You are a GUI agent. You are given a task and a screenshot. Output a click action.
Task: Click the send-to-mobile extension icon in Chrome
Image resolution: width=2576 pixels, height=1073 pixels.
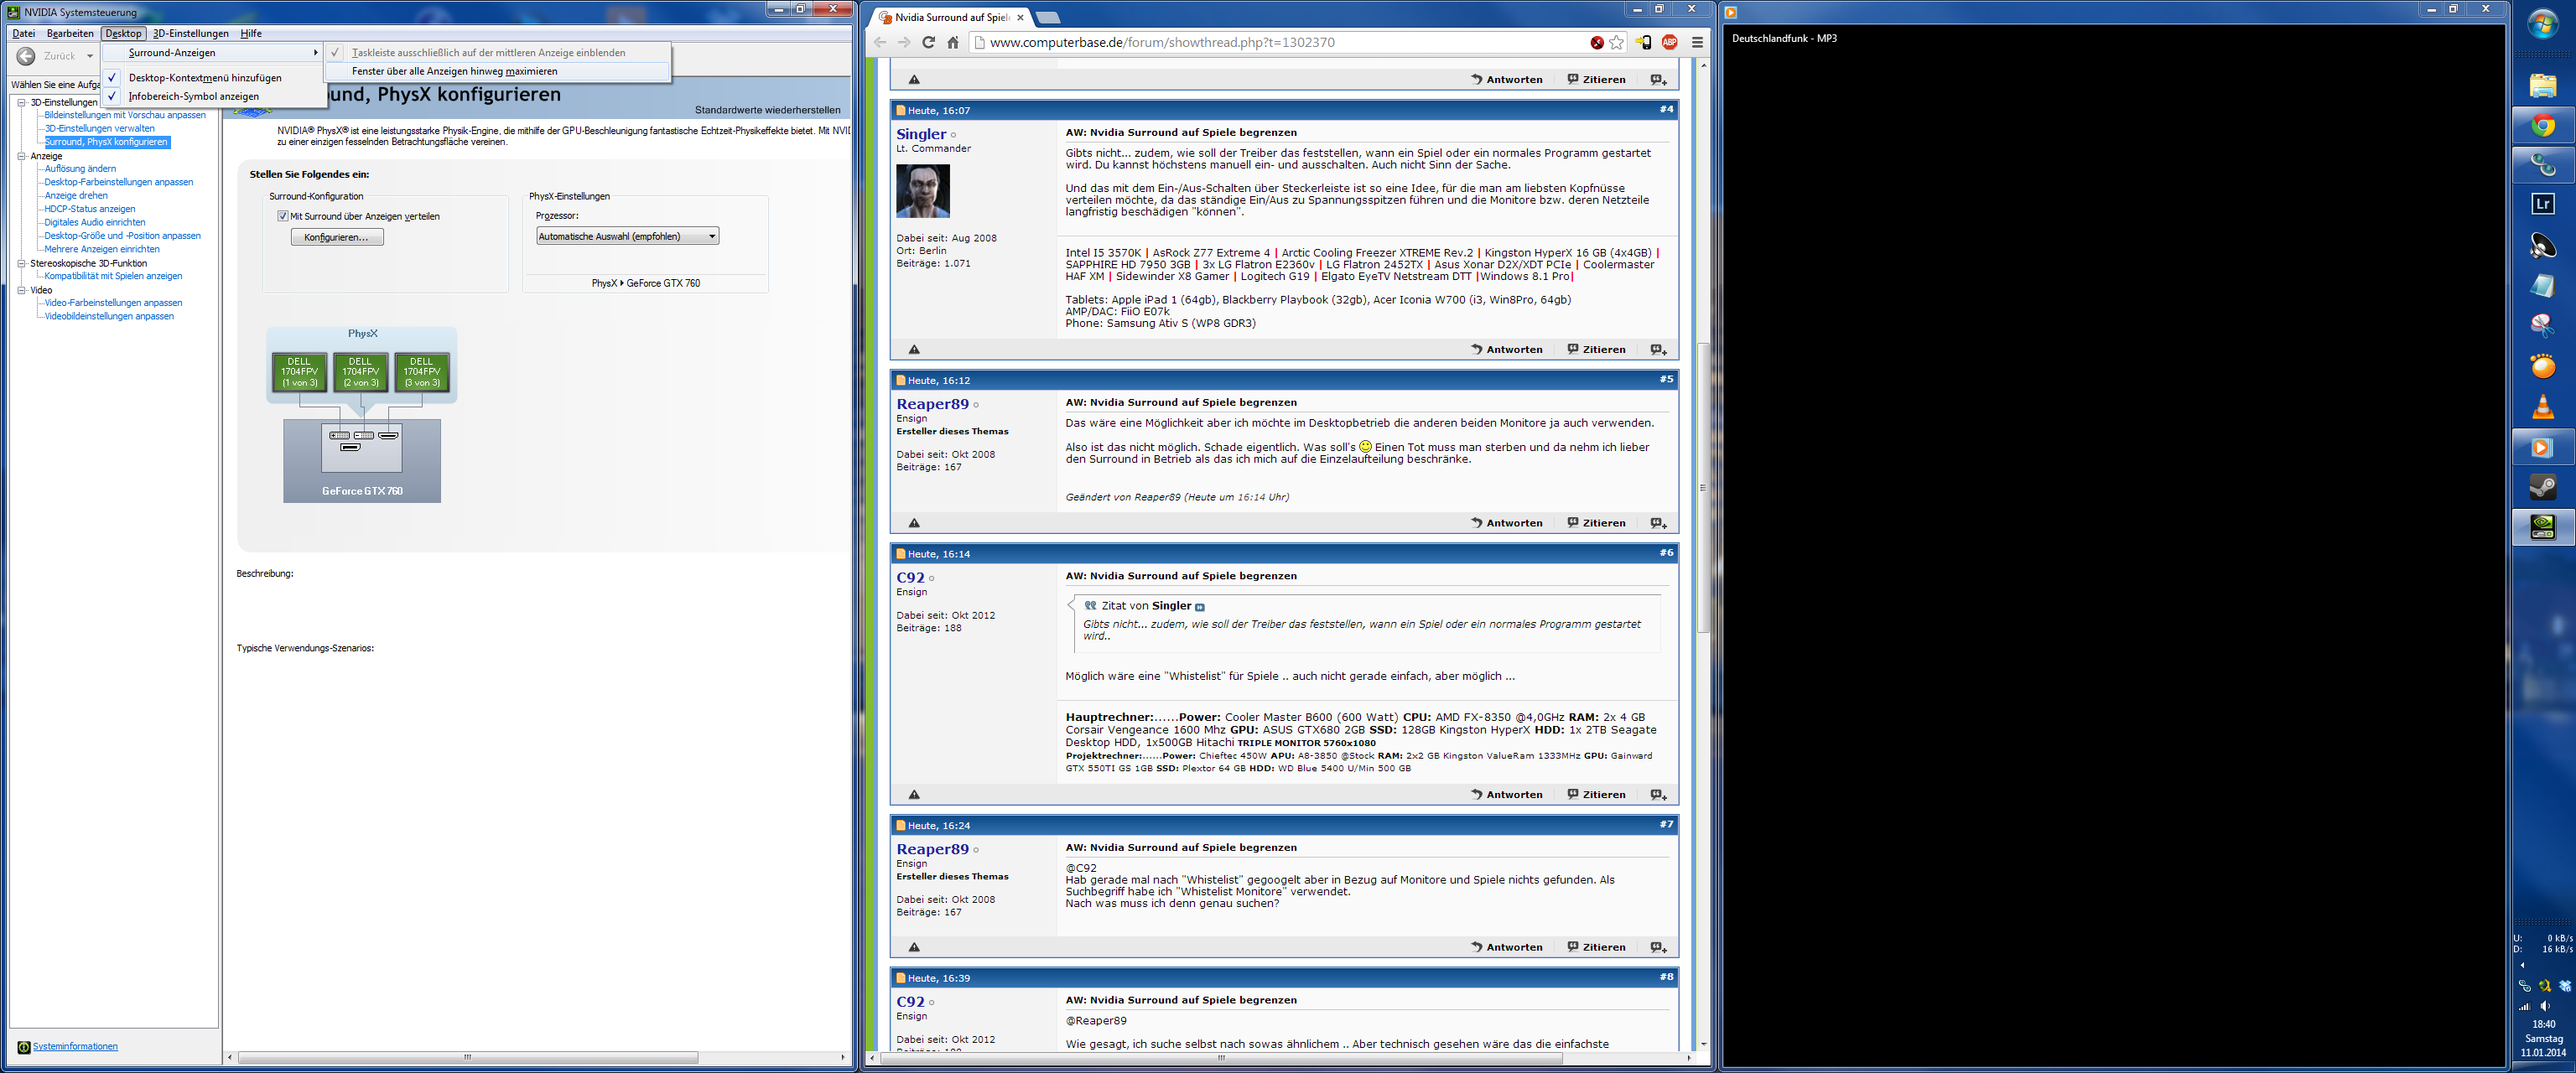point(1643,42)
